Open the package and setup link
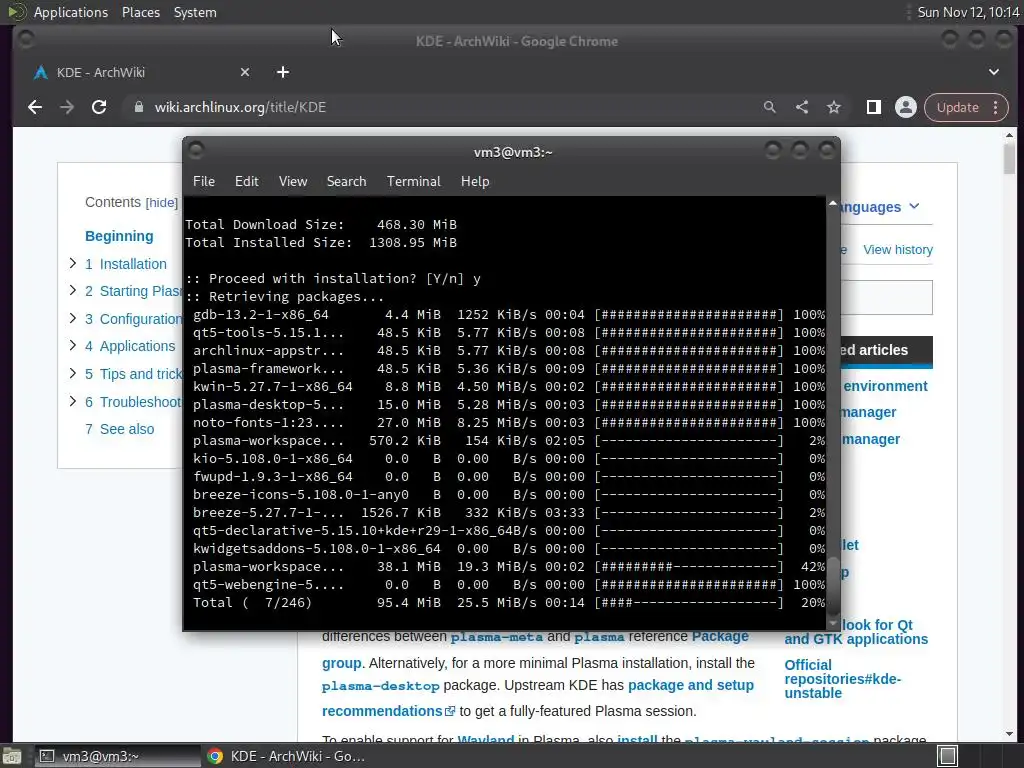Viewport: 1024px width, 768px height. [x=690, y=685]
